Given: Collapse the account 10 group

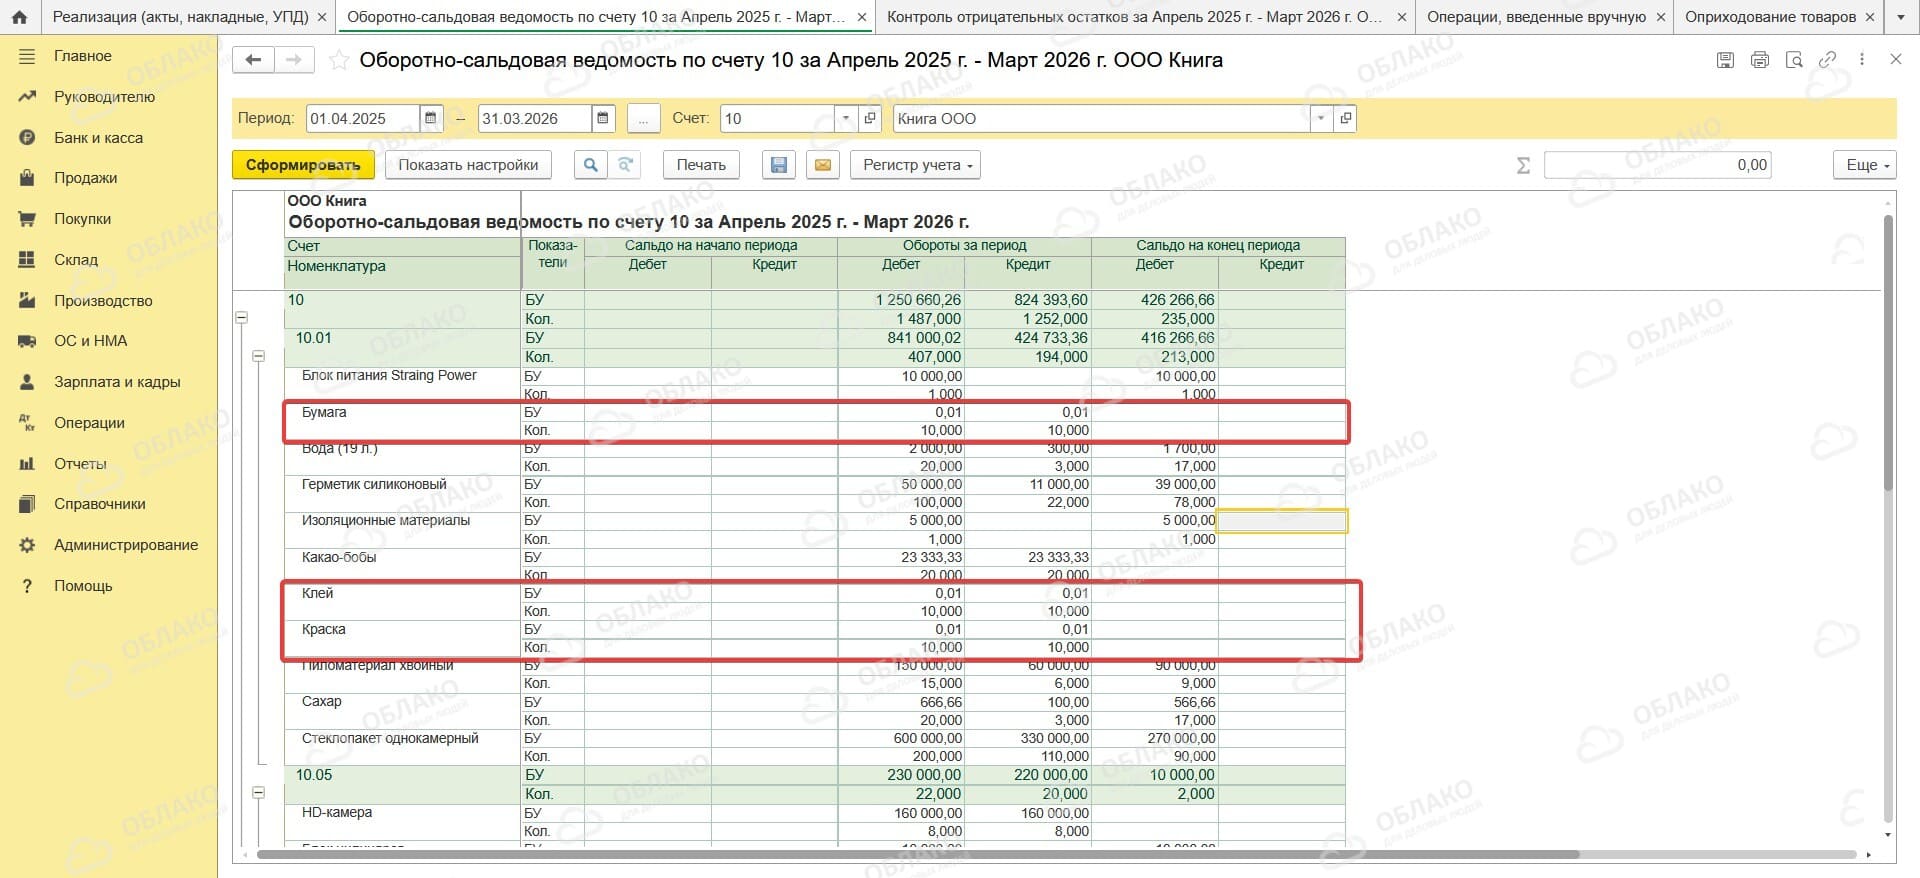Looking at the screenshot, I should point(241,318).
